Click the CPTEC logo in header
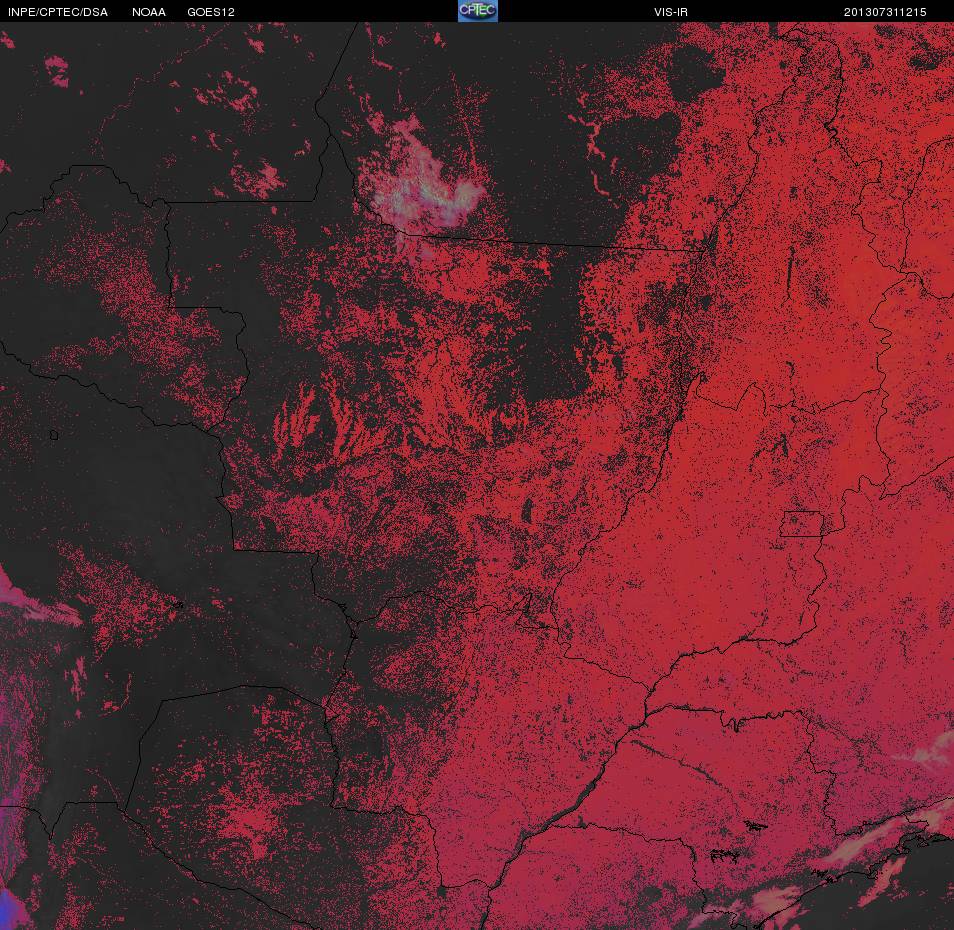The height and width of the screenshot is (930, 954). point(478,11)
